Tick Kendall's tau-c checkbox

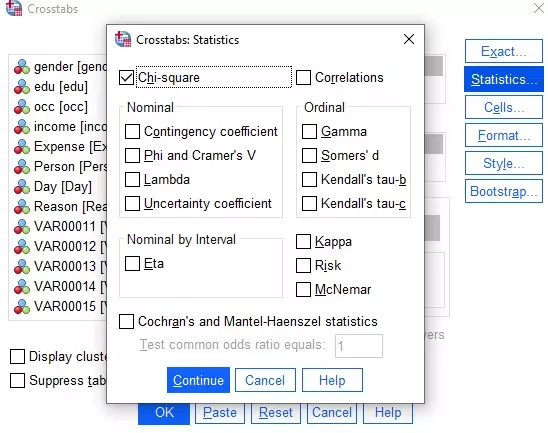(310, 203)
